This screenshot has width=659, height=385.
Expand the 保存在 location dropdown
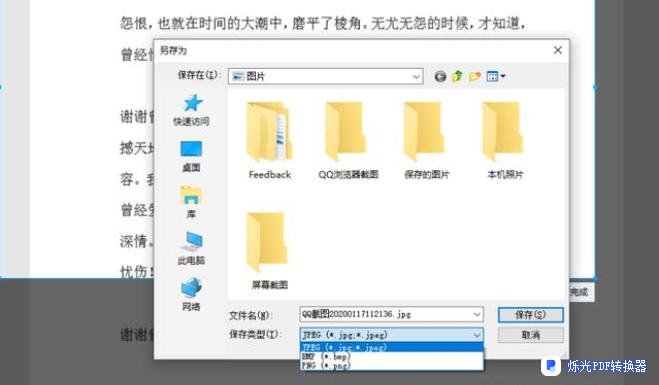click(x=416, y=76)
